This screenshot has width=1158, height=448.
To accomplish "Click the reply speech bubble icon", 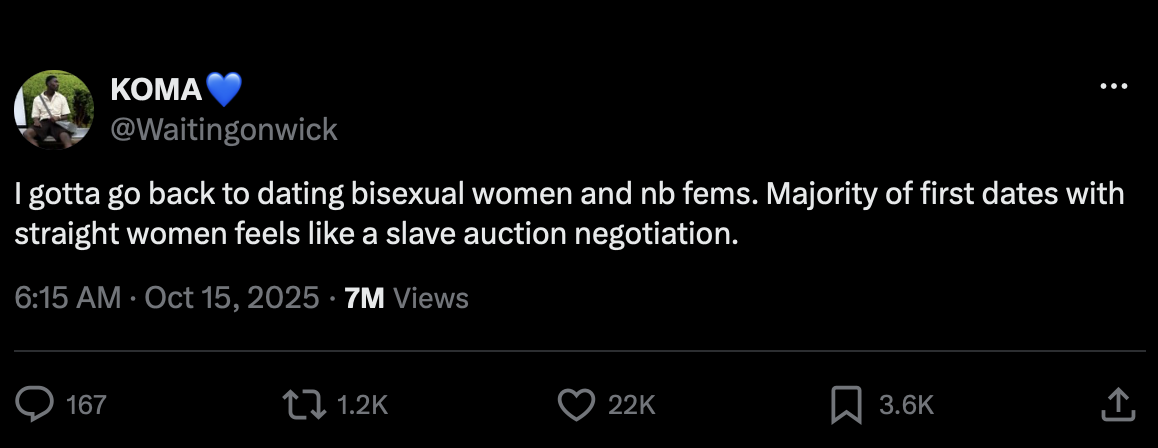I will 34,404.
